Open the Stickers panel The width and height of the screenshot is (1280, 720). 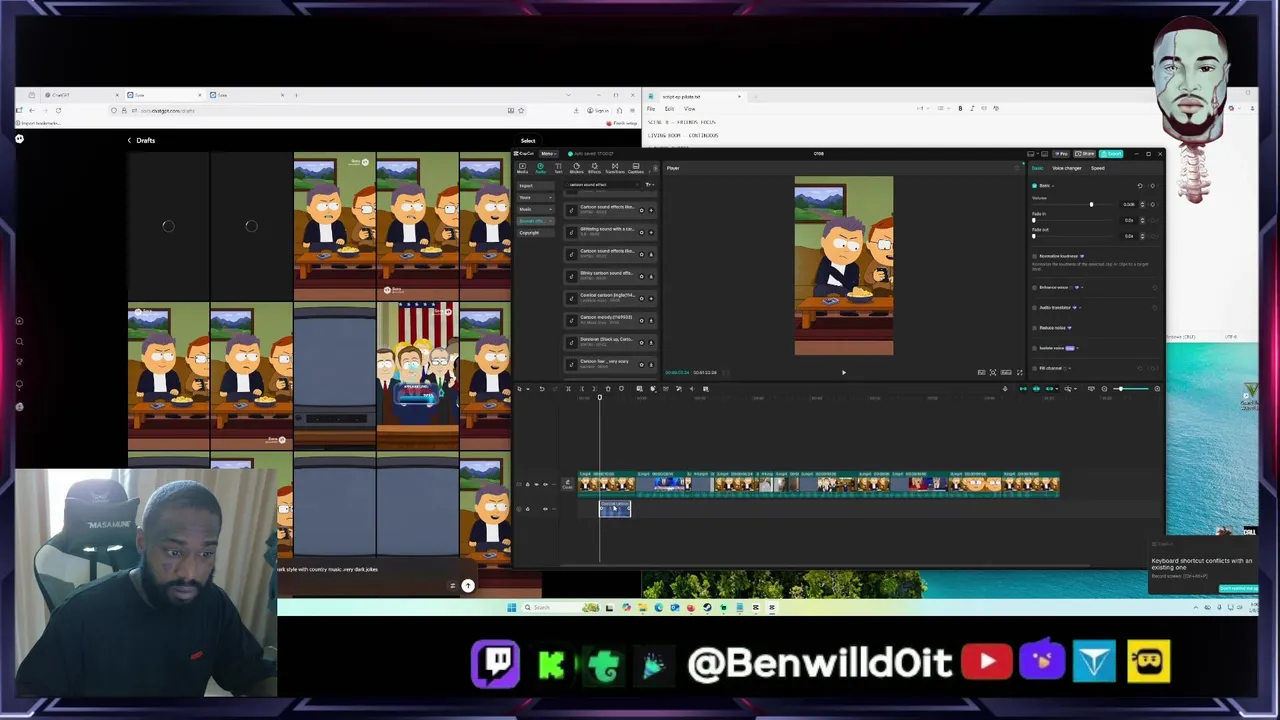pos(576,168)
